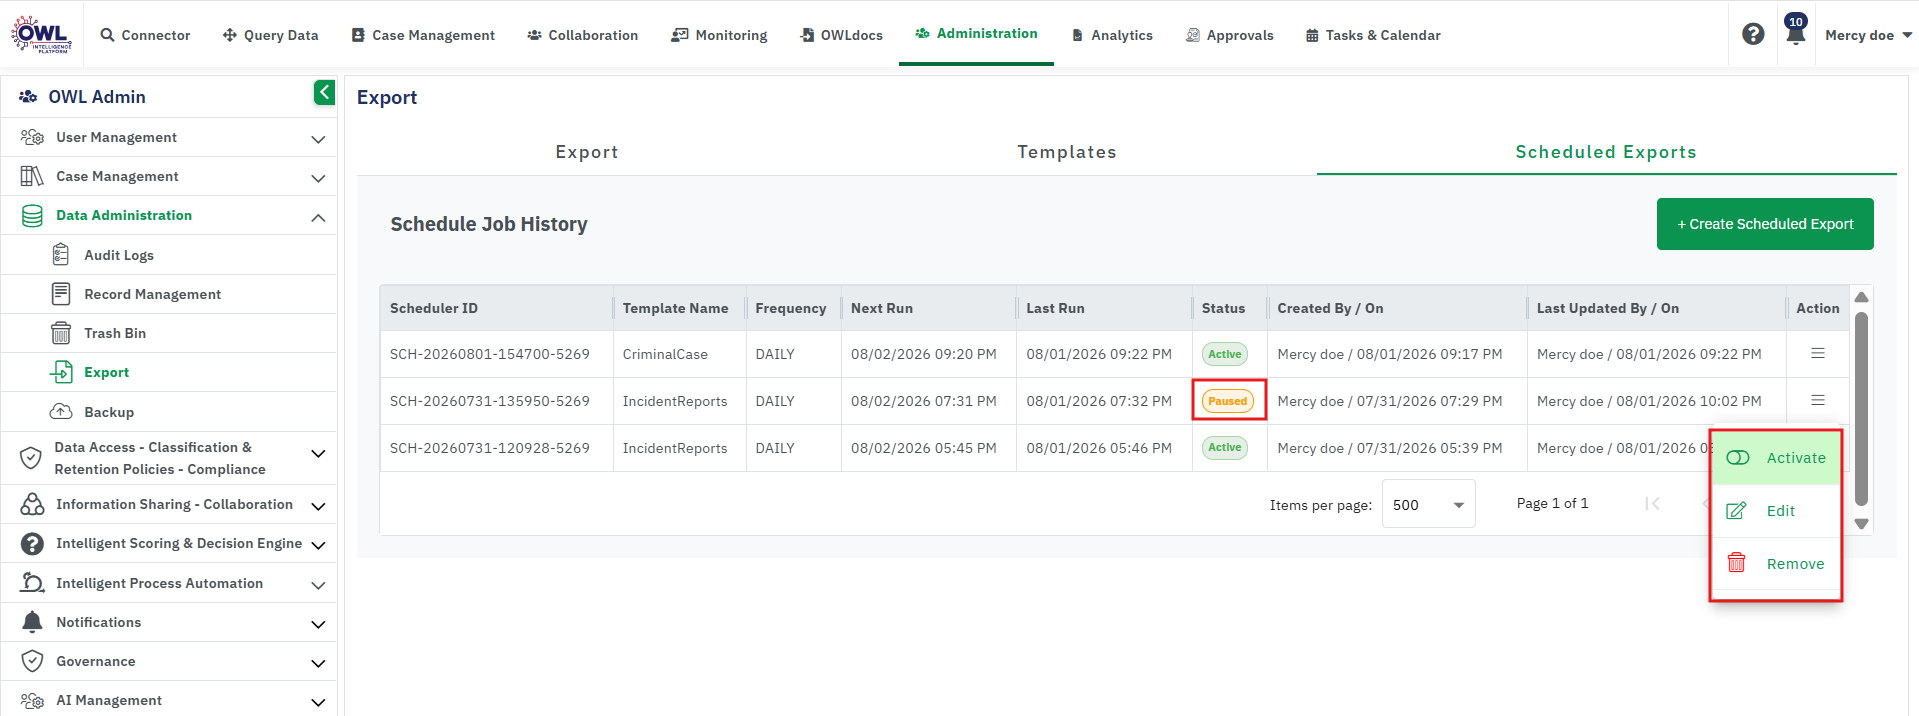
Task: Click the table vertical scrollbar thumb
Action: [1861, 408]
